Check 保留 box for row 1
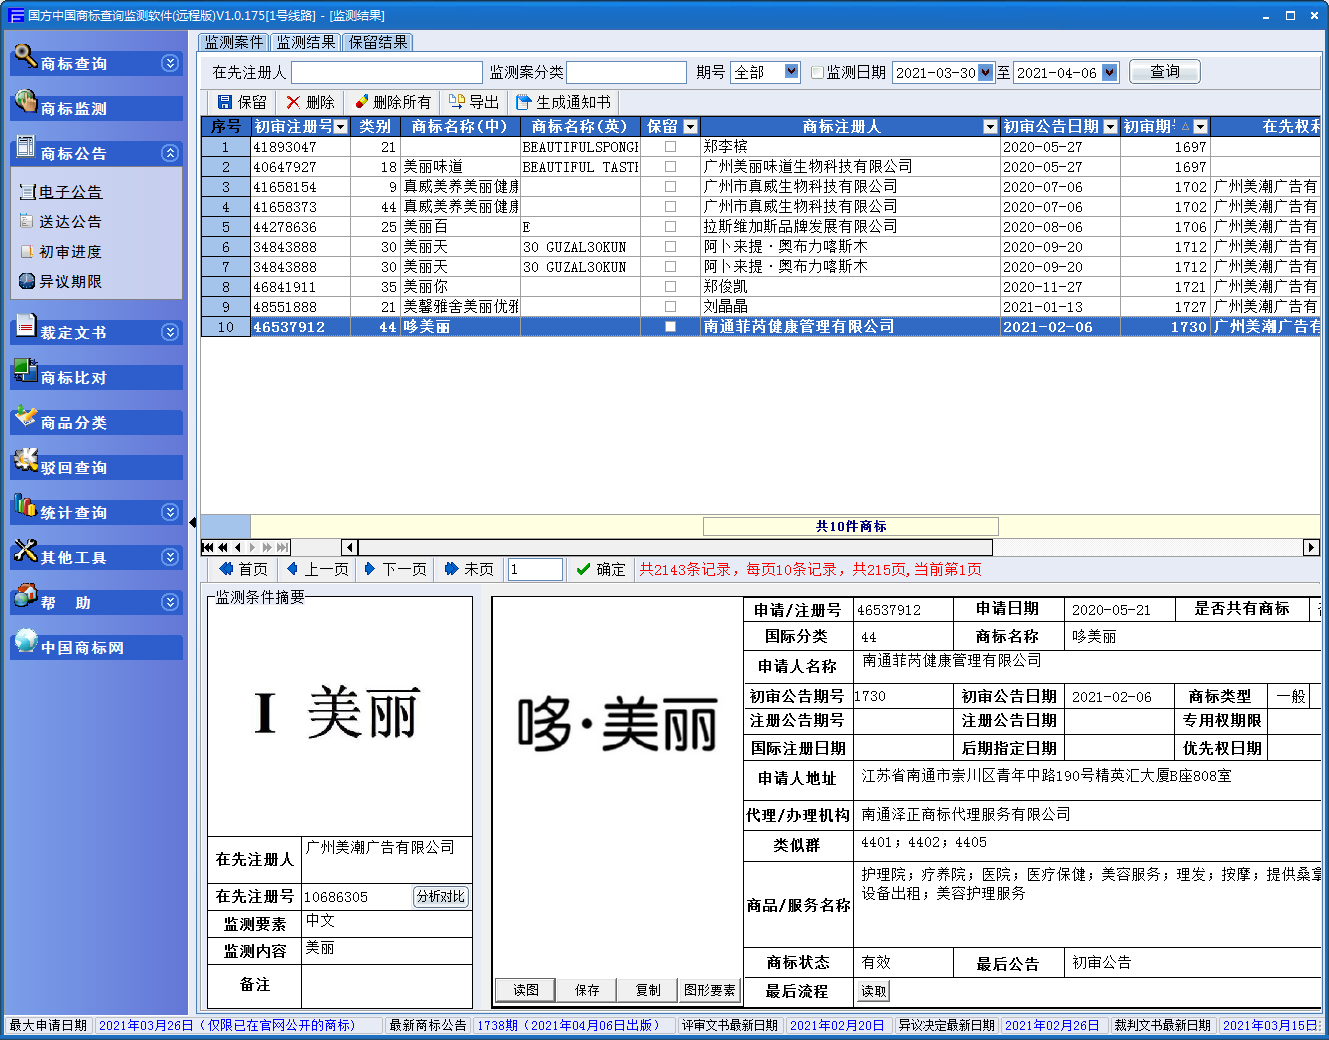The image size is (1329, 1040). click(670, 147)
